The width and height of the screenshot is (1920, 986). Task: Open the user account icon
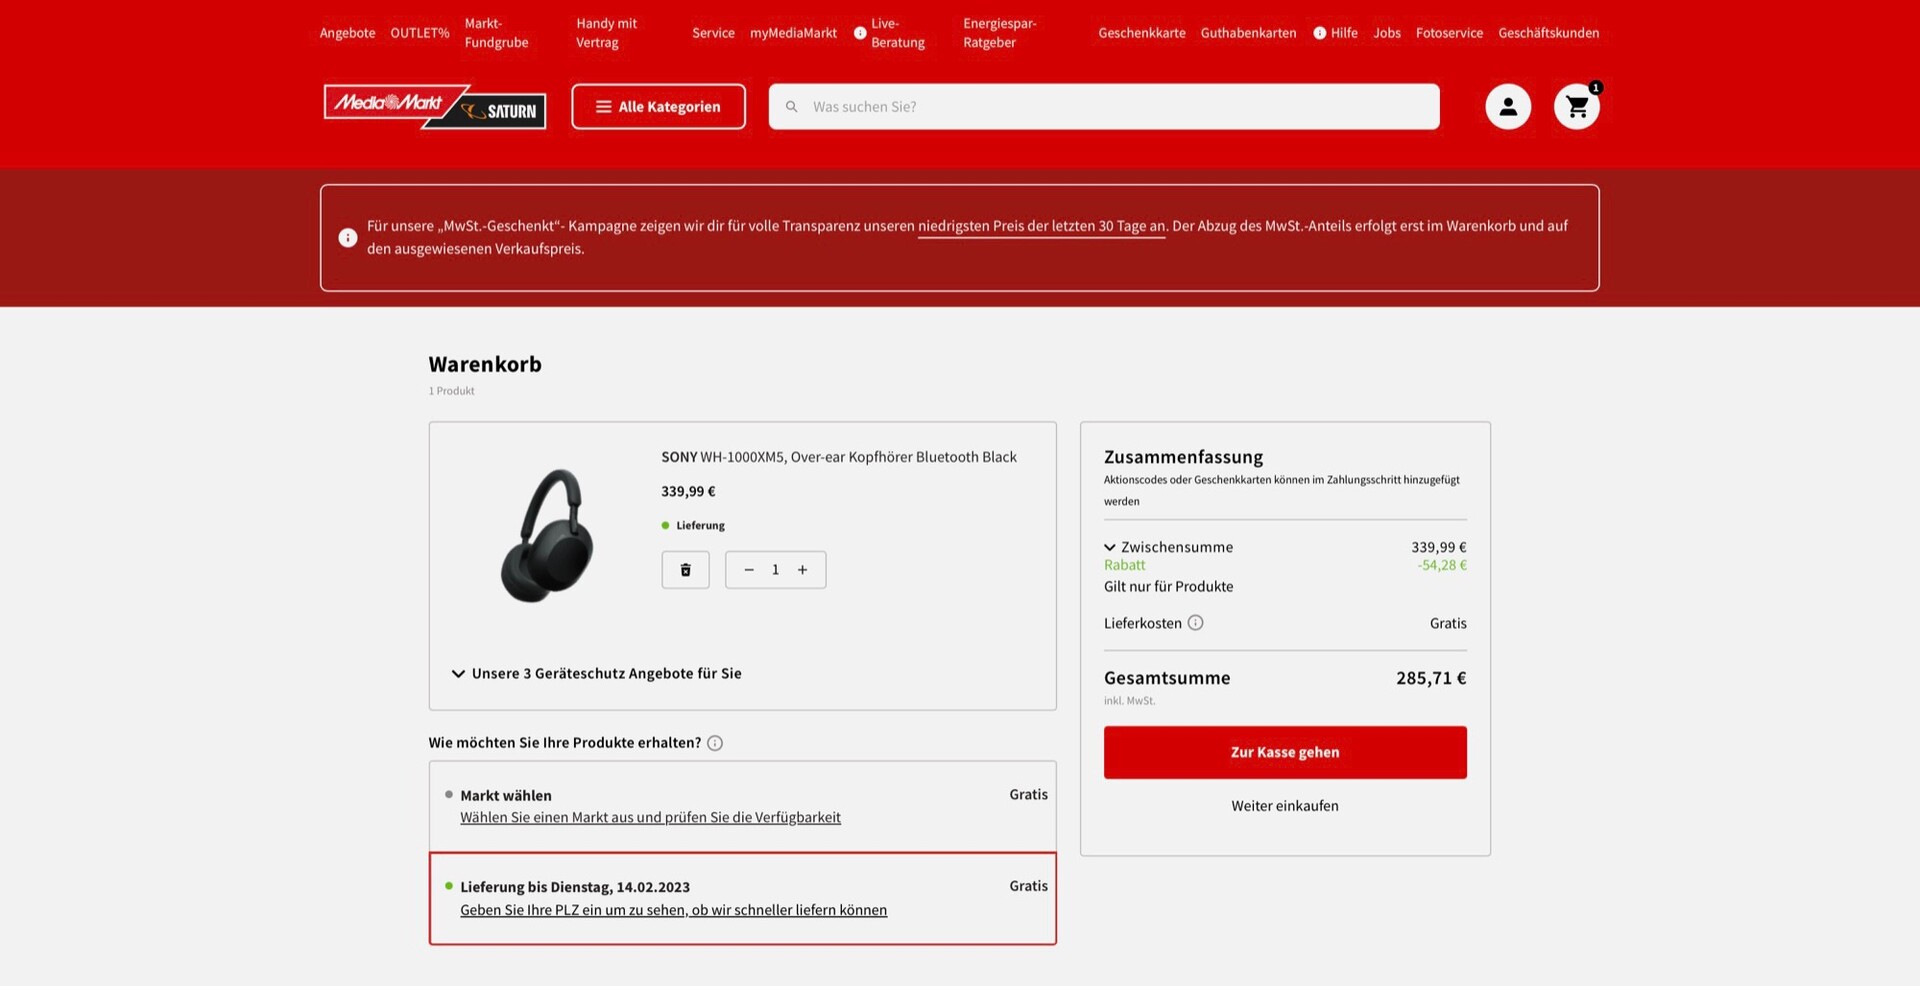pos(1508,107)
